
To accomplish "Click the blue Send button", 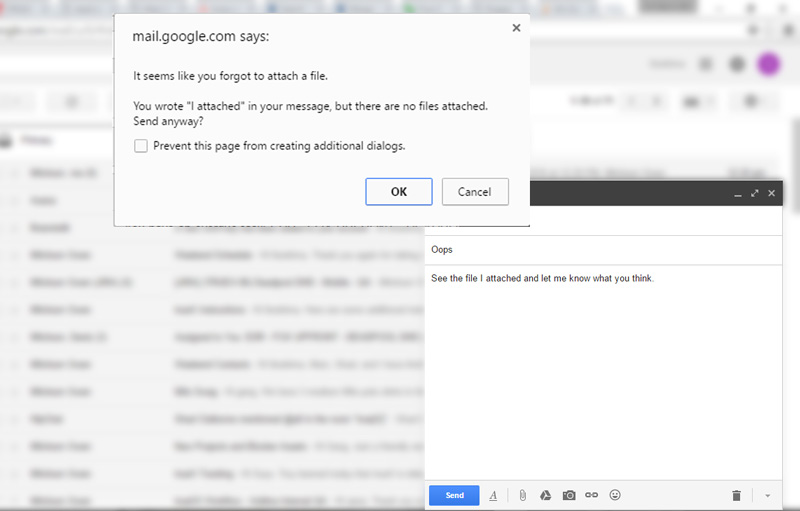I will pyautogui.click(x=454, y=495).
